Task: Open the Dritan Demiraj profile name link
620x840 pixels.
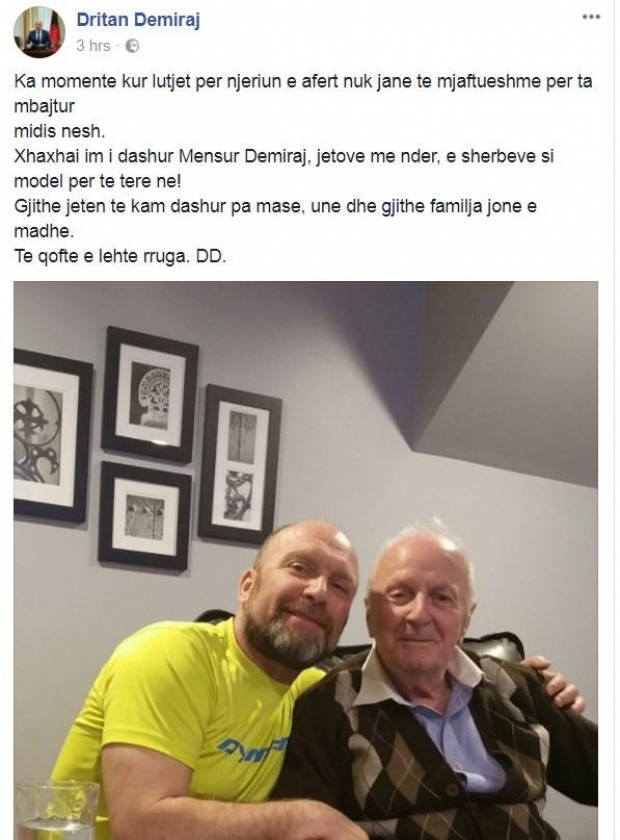Action: click(x=138, y=20)
